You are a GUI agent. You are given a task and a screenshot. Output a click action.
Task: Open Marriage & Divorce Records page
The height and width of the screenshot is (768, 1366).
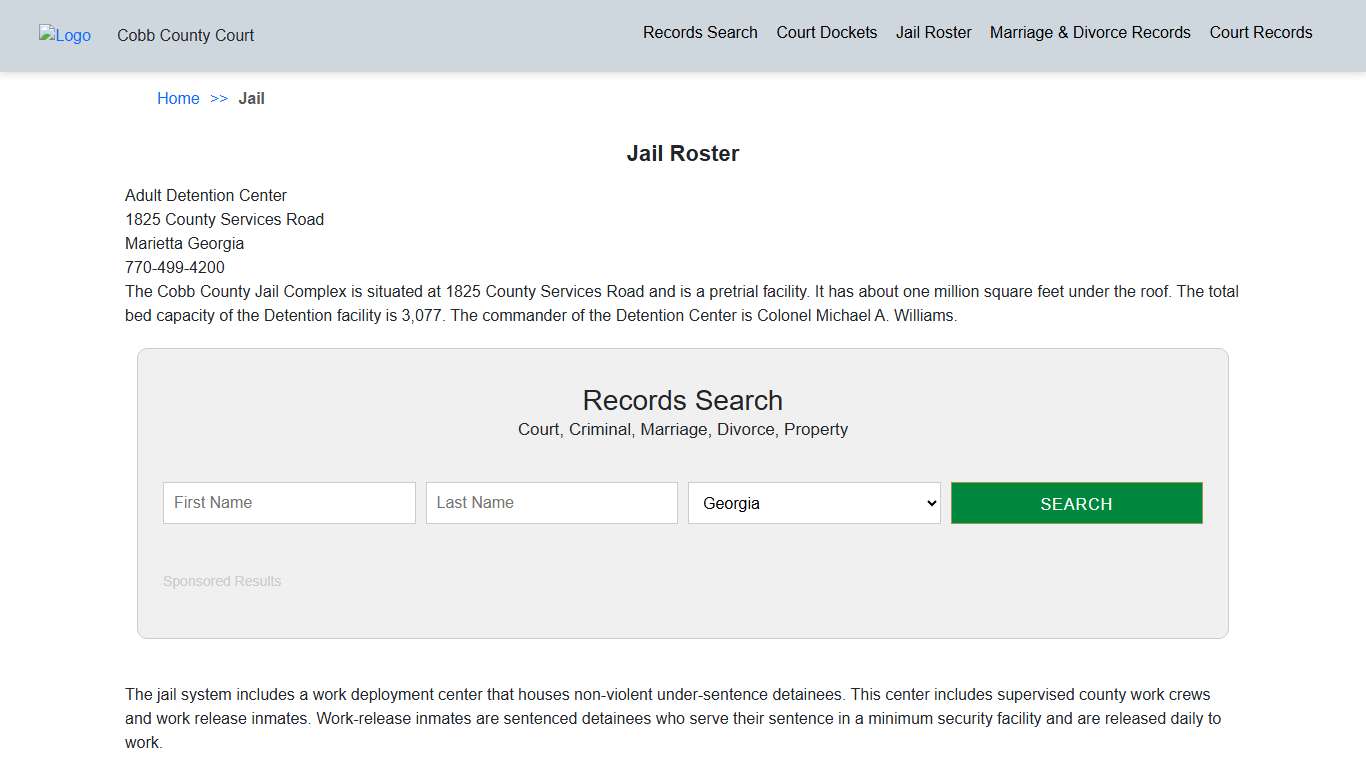1089,32
